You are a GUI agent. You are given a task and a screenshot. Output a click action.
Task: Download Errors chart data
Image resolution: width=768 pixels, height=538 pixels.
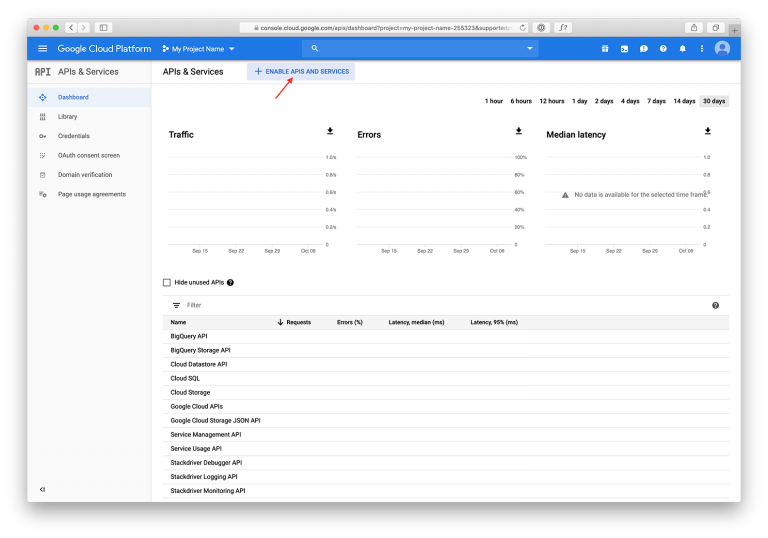tap(519, 131)
